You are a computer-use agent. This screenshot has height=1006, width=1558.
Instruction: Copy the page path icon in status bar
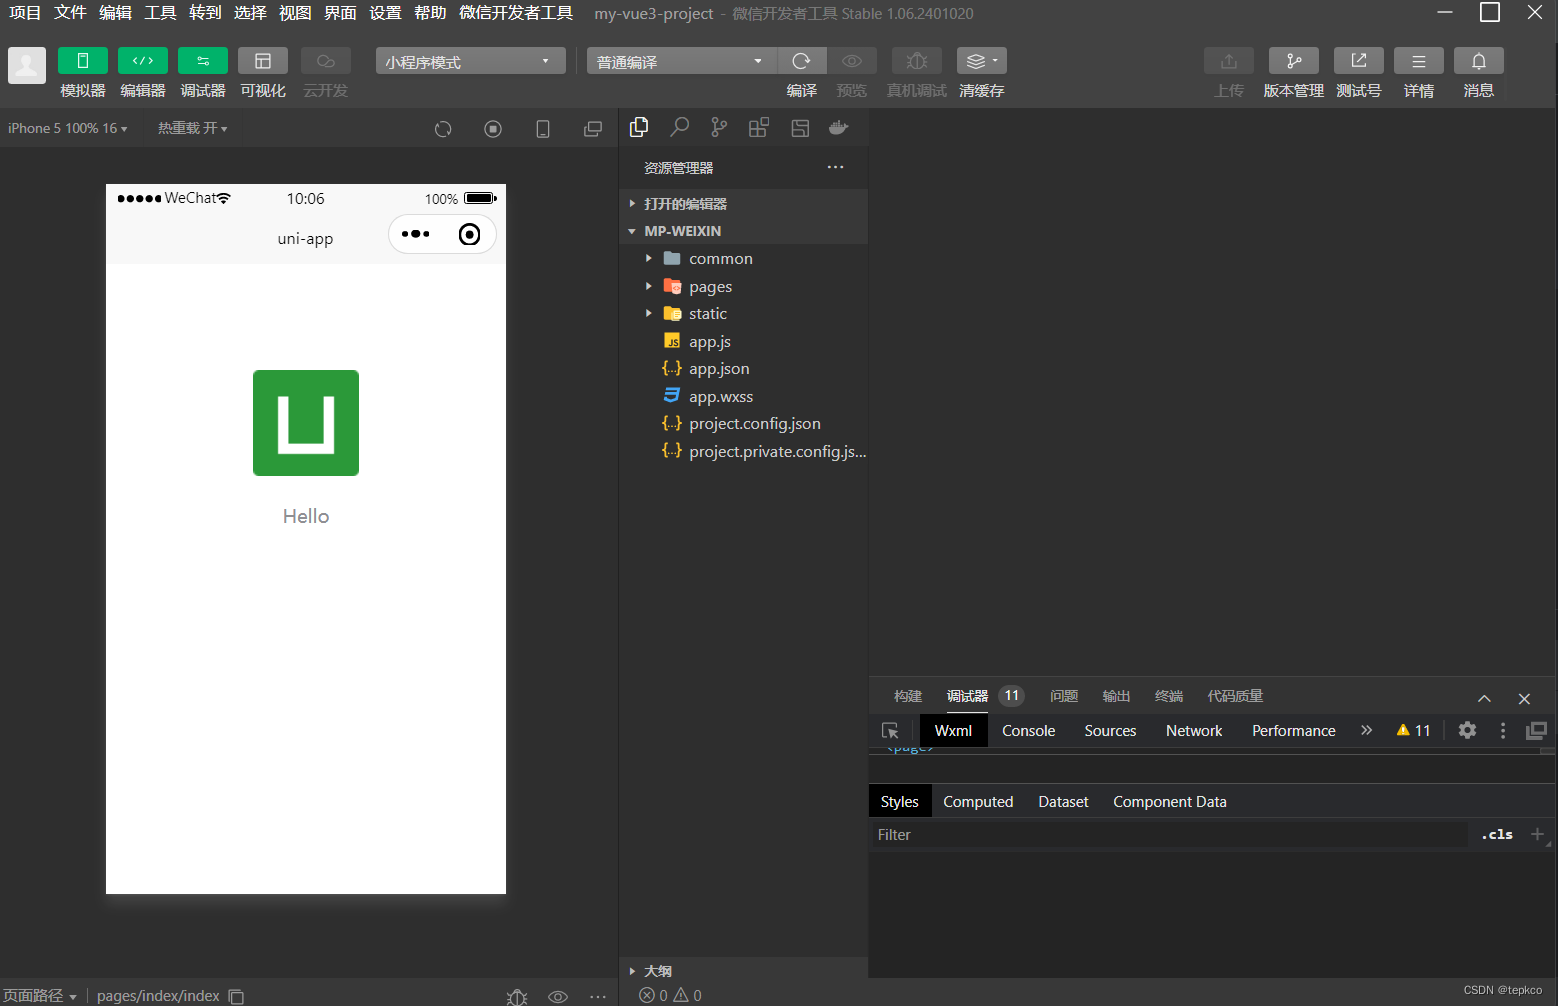pyautogui.click(x=236, y=996)
